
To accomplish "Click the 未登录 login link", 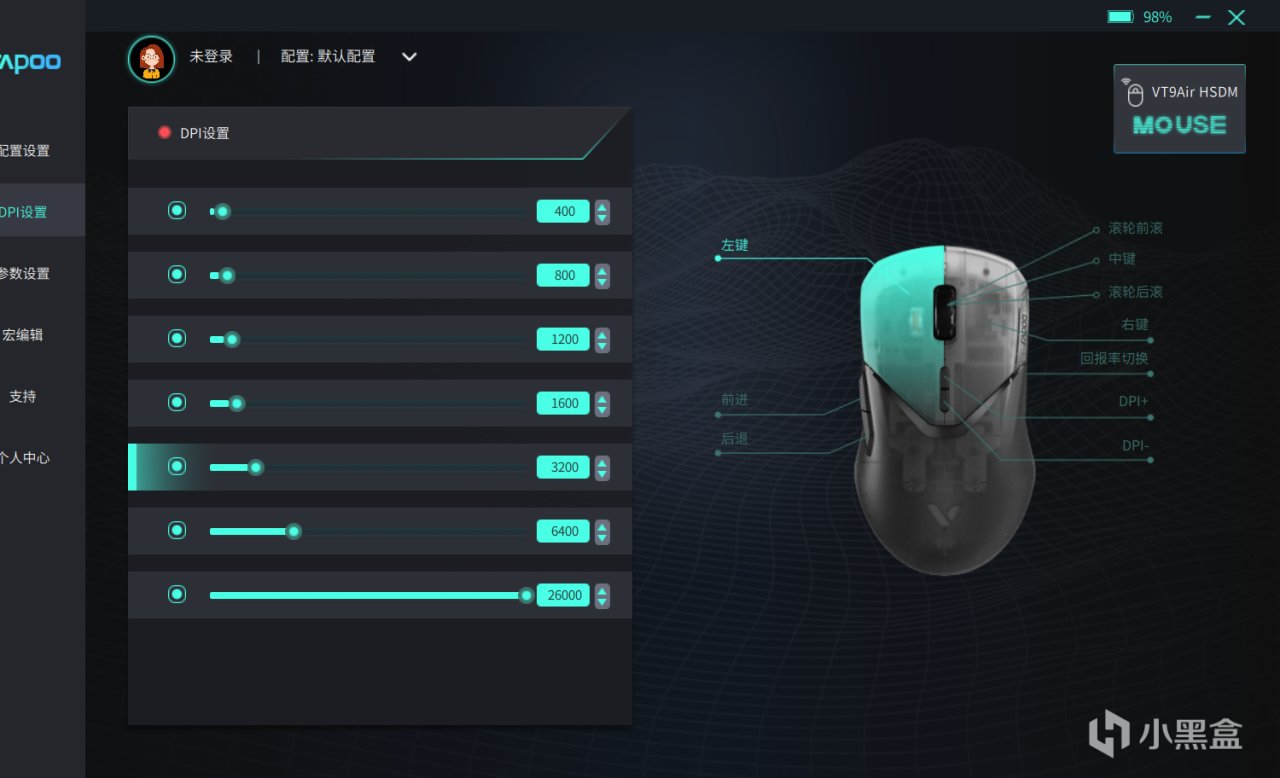I will pos(211,56).
